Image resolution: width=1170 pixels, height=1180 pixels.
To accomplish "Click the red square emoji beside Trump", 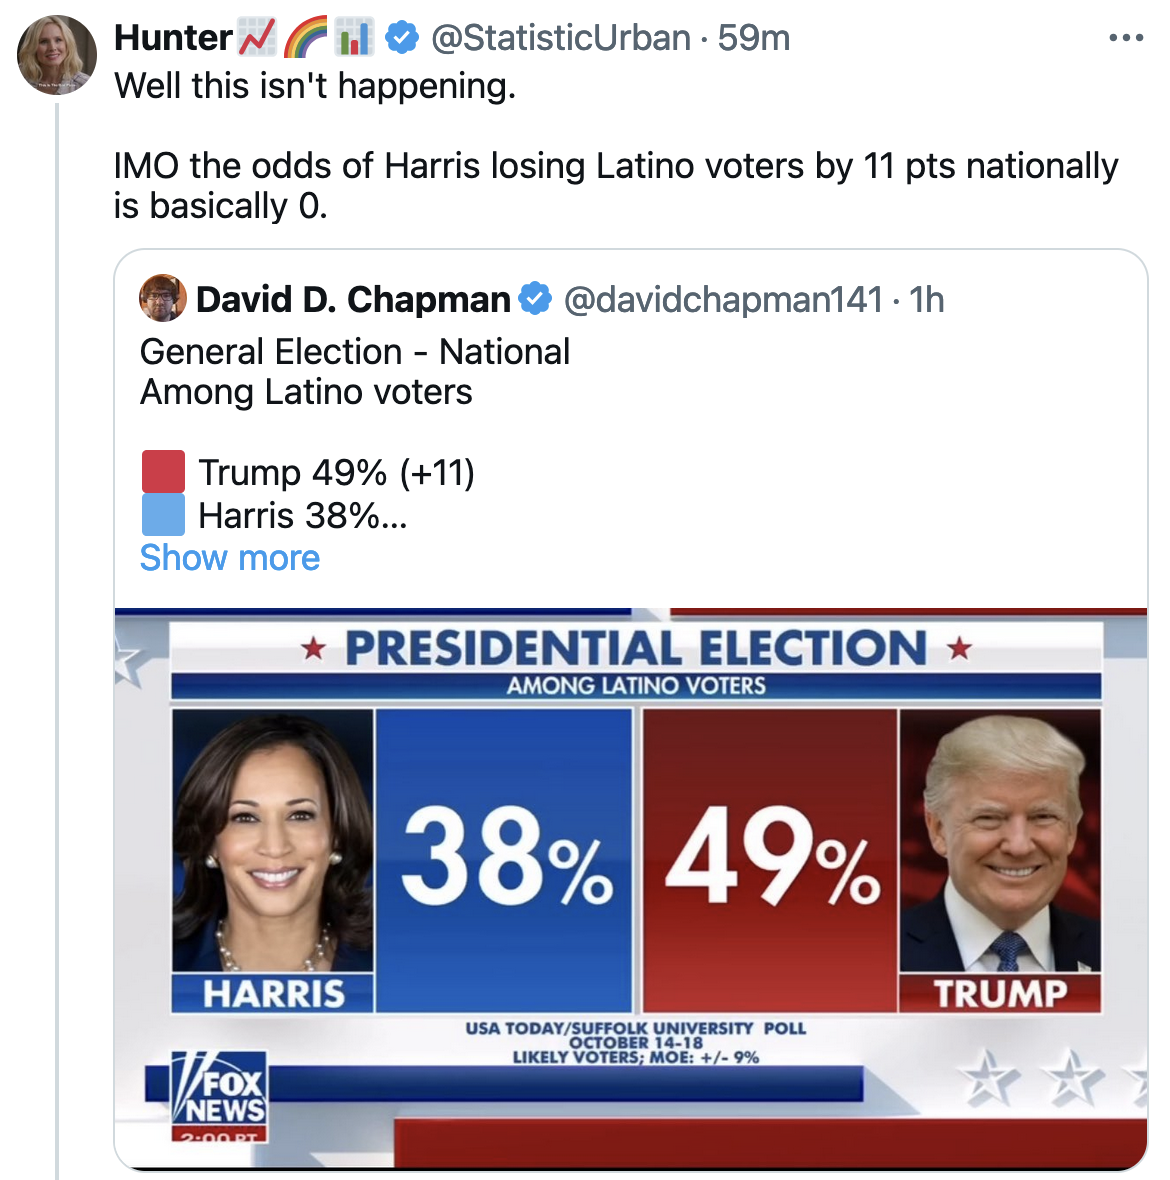I will tap(163, 471).
